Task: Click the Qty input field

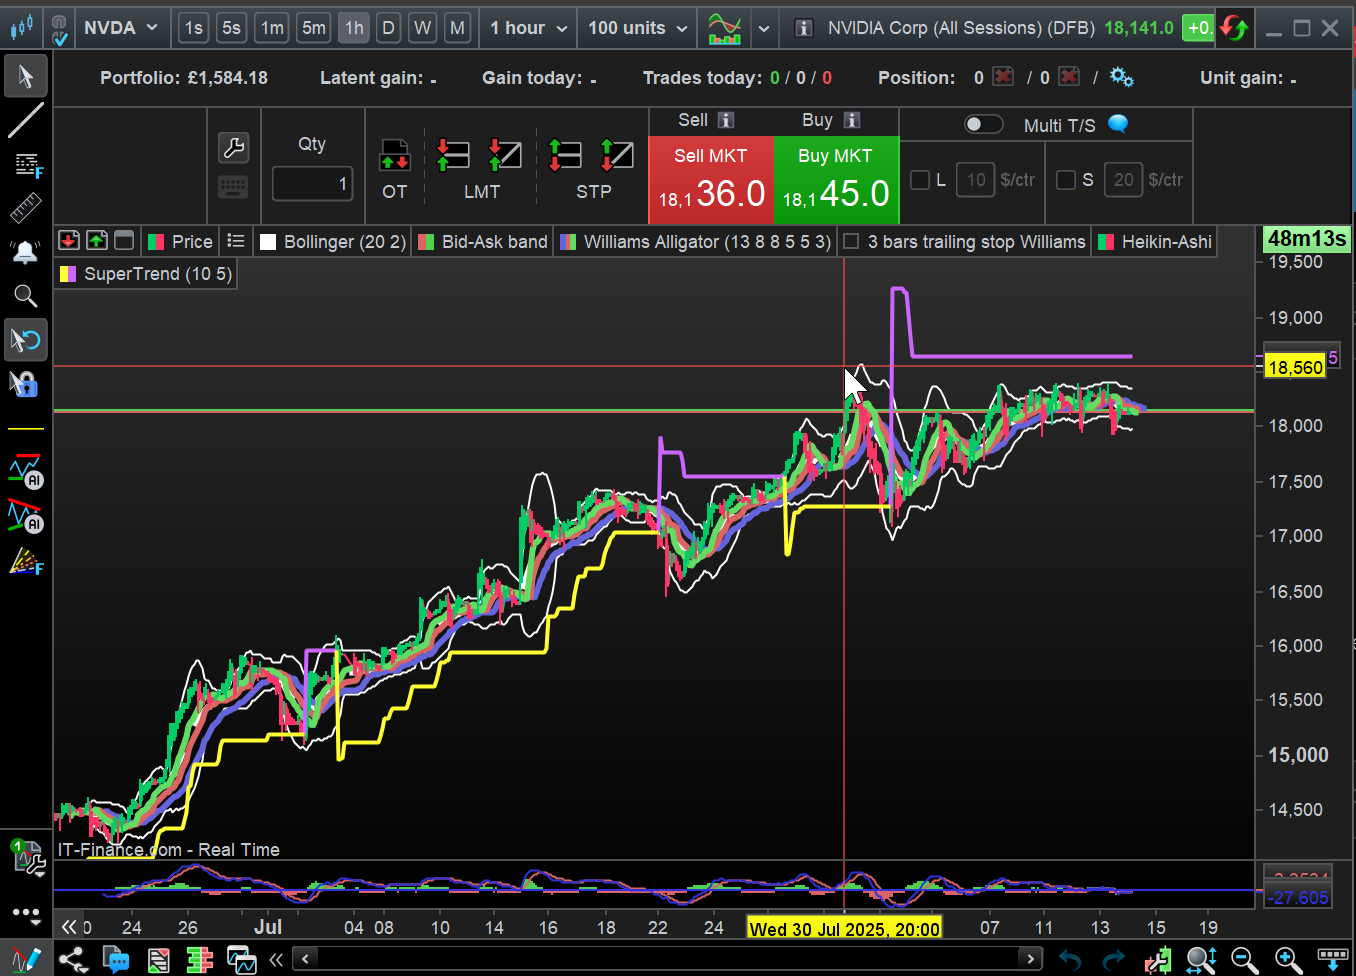Action: [x=313, y=184]
